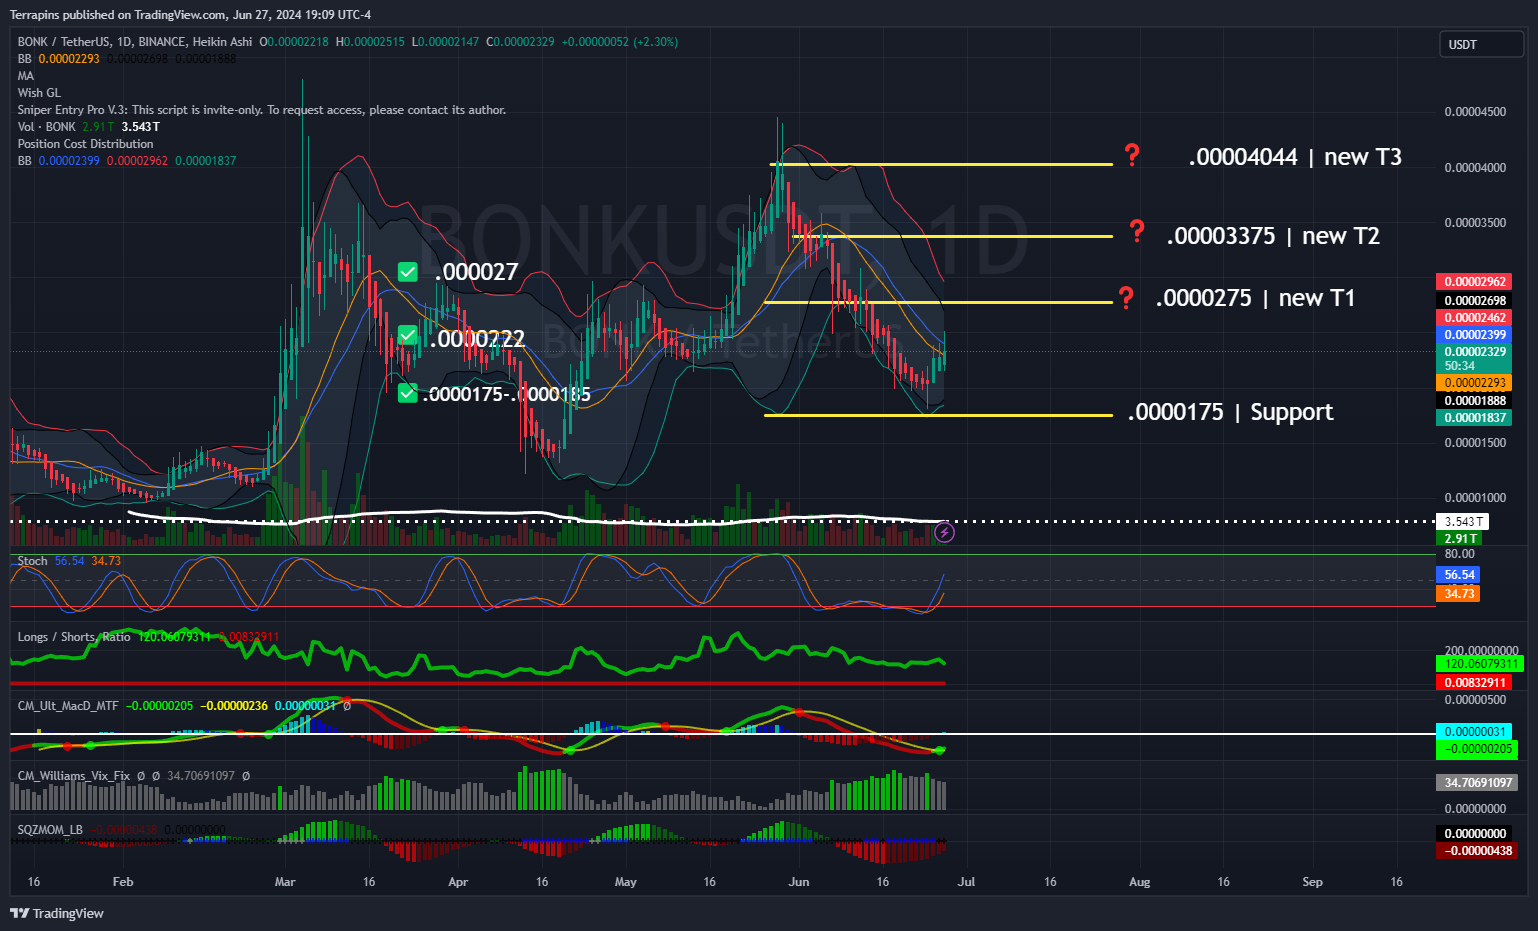Click the 3.543T volume scale label
Viewport: 1538px width, 931px height.
click(1463, 522)
